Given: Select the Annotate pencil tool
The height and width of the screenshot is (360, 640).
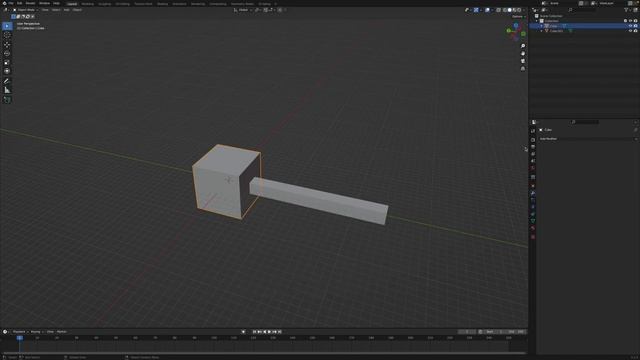Looking at the screenshot, I should [x=7, y=81].
